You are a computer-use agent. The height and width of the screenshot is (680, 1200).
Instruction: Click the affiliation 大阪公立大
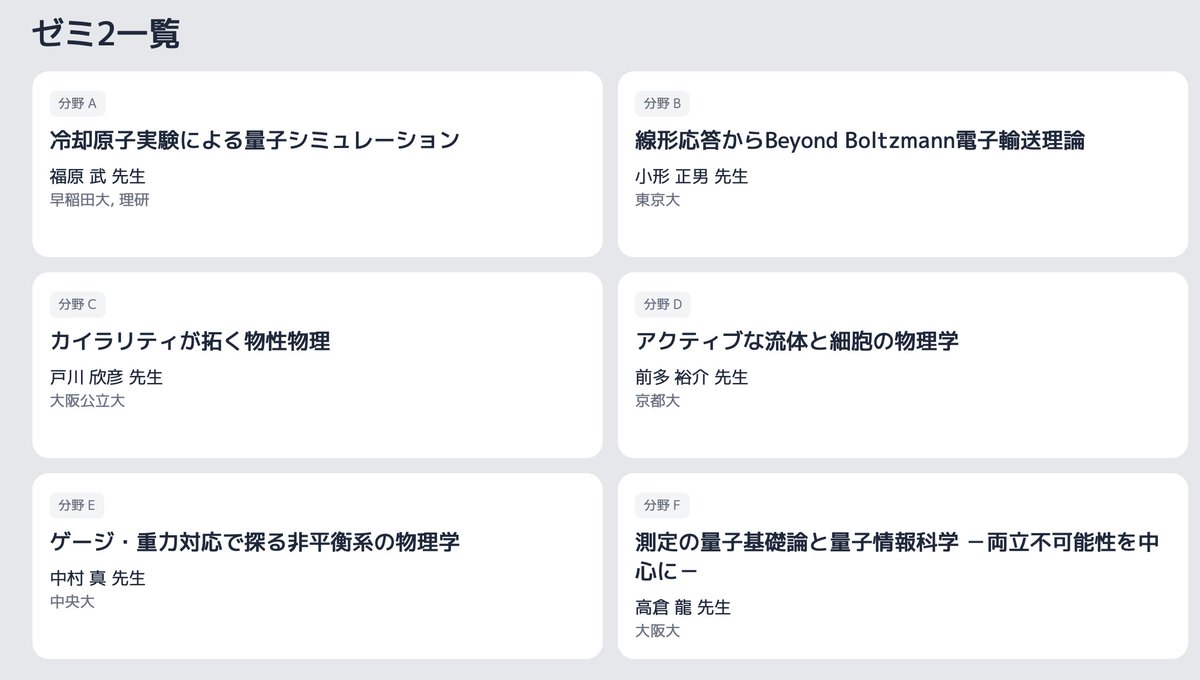[x=87, y=401]
